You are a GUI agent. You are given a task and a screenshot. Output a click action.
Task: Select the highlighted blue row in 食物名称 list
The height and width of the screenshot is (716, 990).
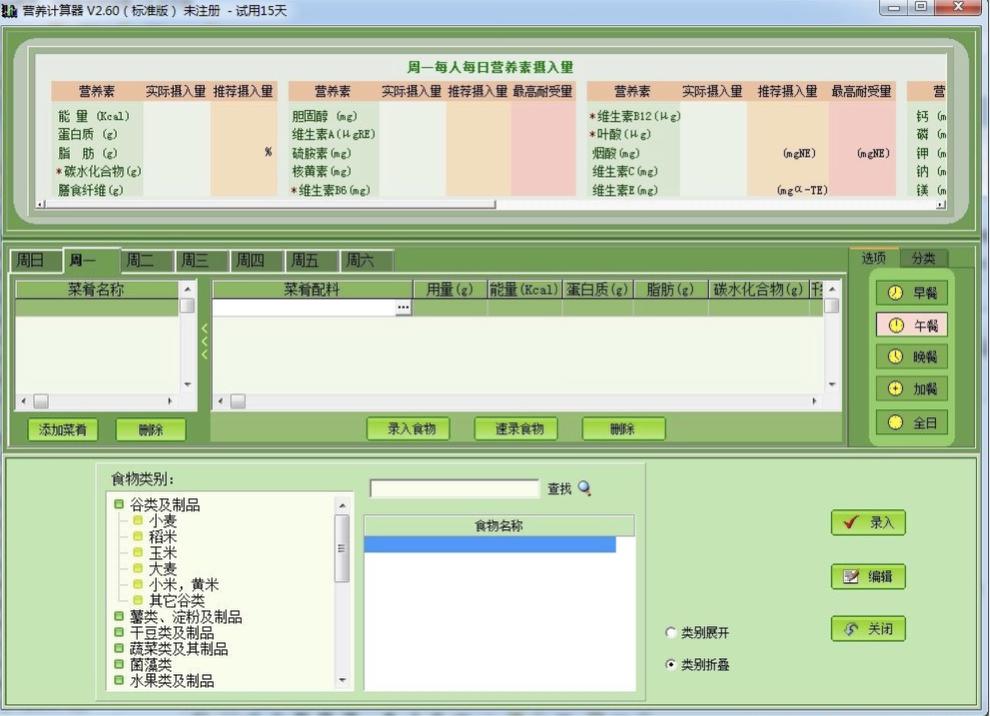coord(490,544)
